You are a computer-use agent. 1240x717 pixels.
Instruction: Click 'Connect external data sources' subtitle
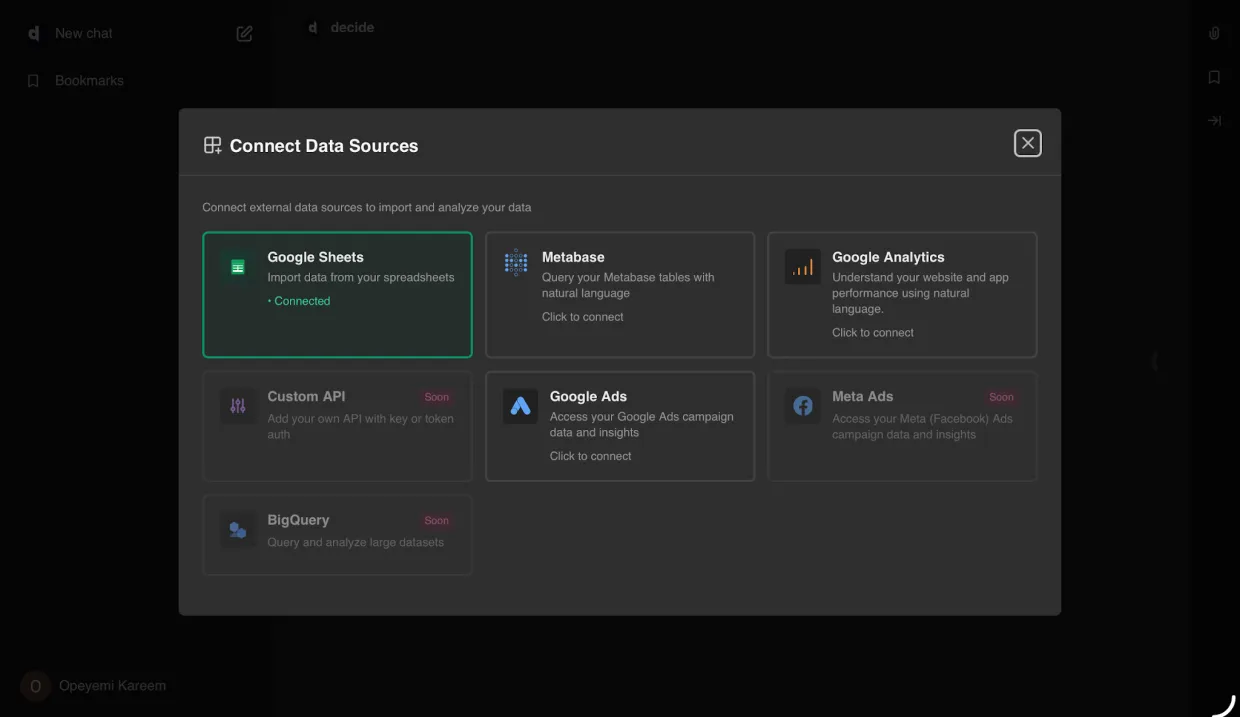click(367, 208)
